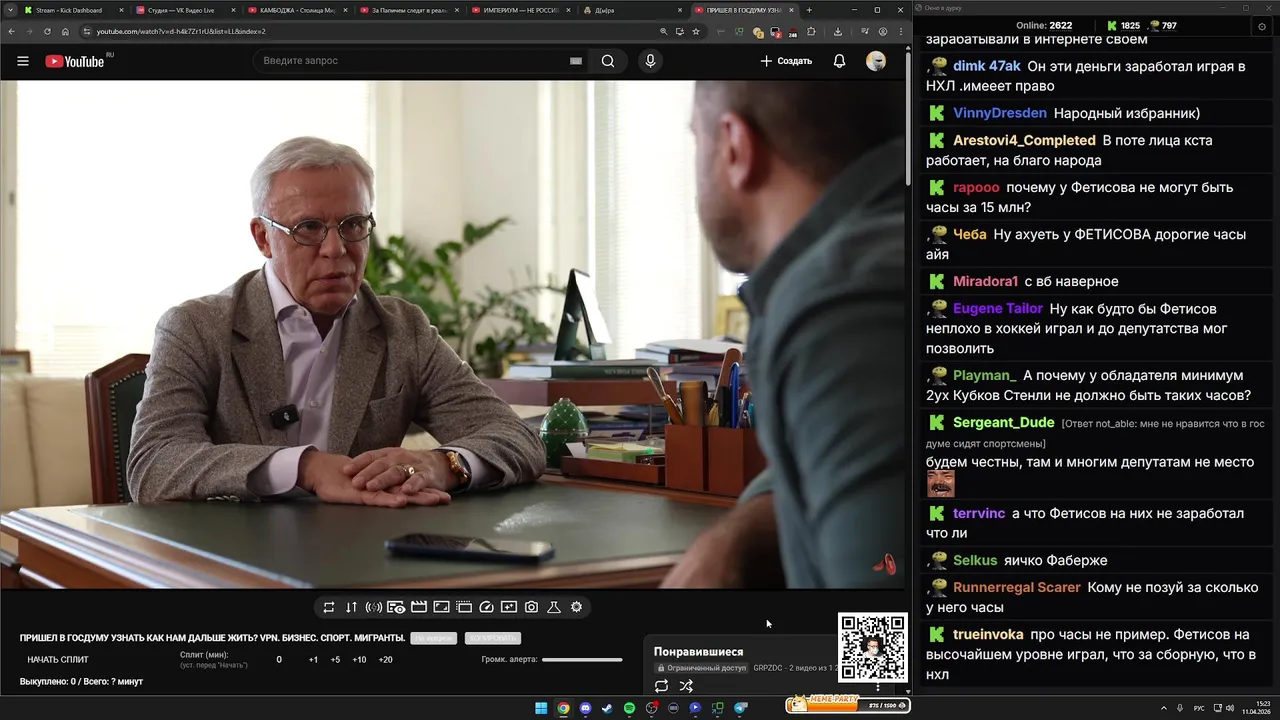Click the up-down arrows icon in the toolbar
The height and width of the screenshot is (720, 1280).
(351, 607)
